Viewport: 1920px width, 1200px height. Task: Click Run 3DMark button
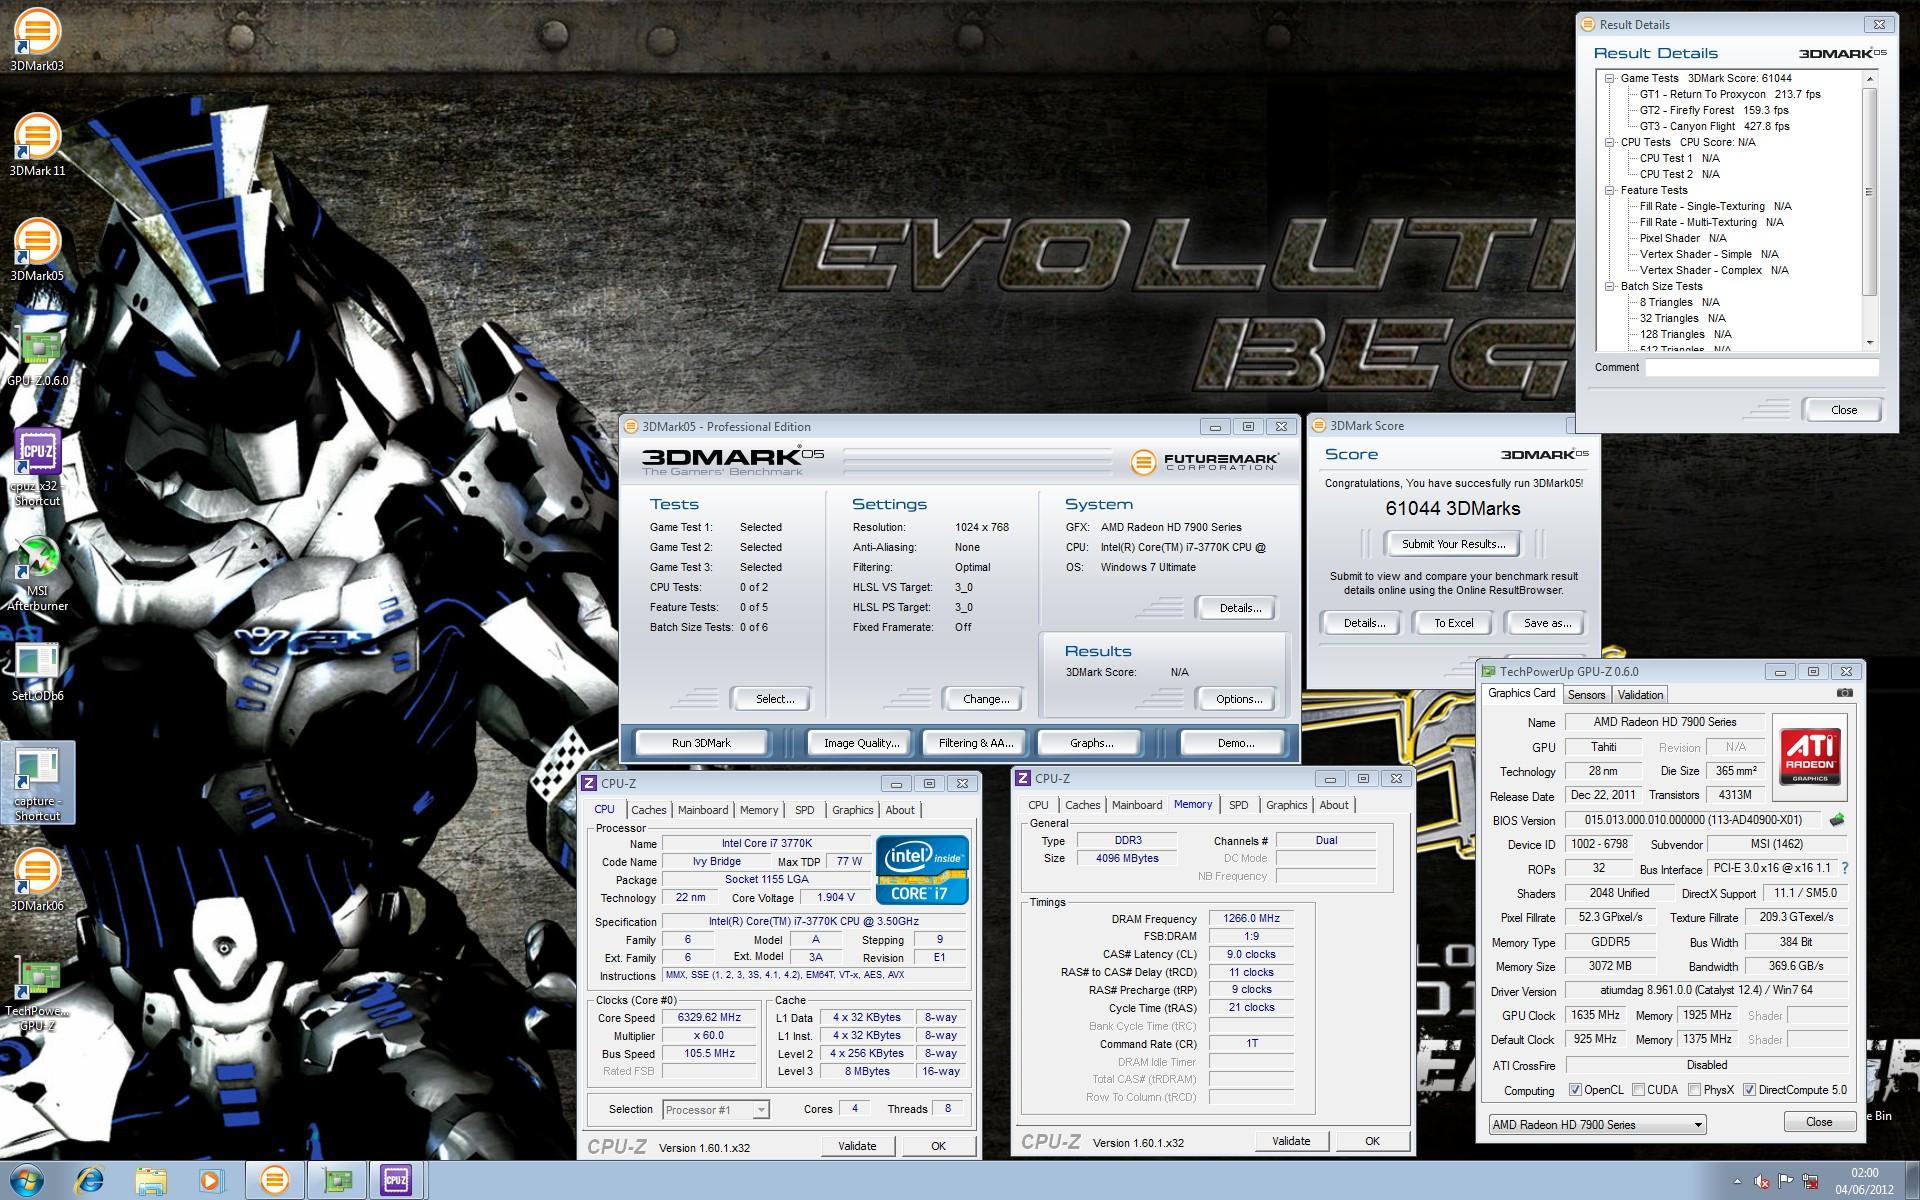[701, 743]
